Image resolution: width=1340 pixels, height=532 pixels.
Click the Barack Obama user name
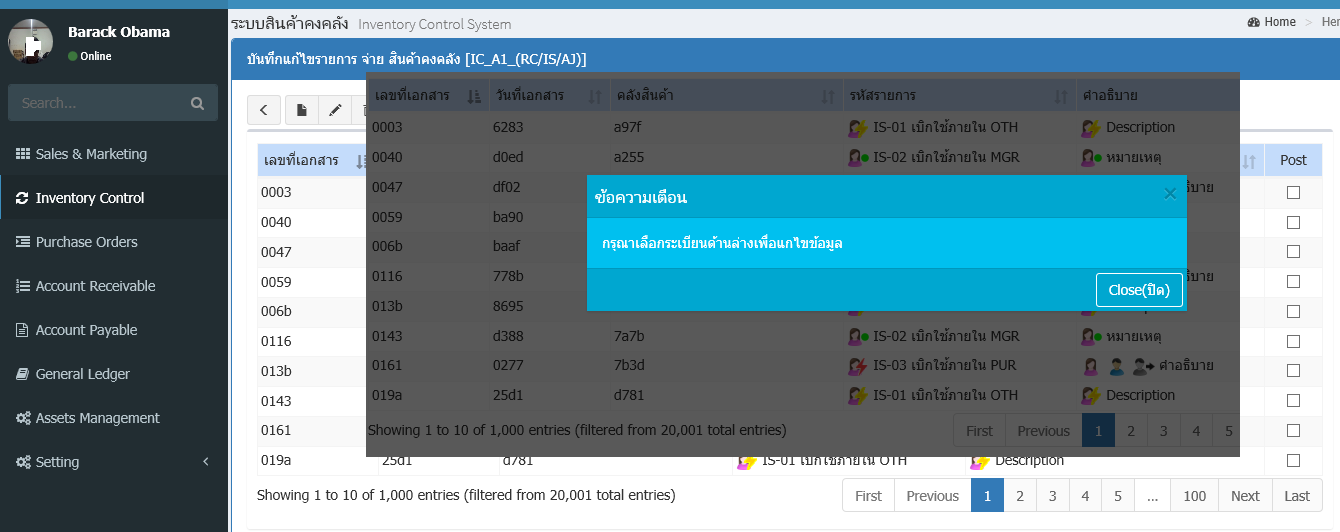[119, 32]
